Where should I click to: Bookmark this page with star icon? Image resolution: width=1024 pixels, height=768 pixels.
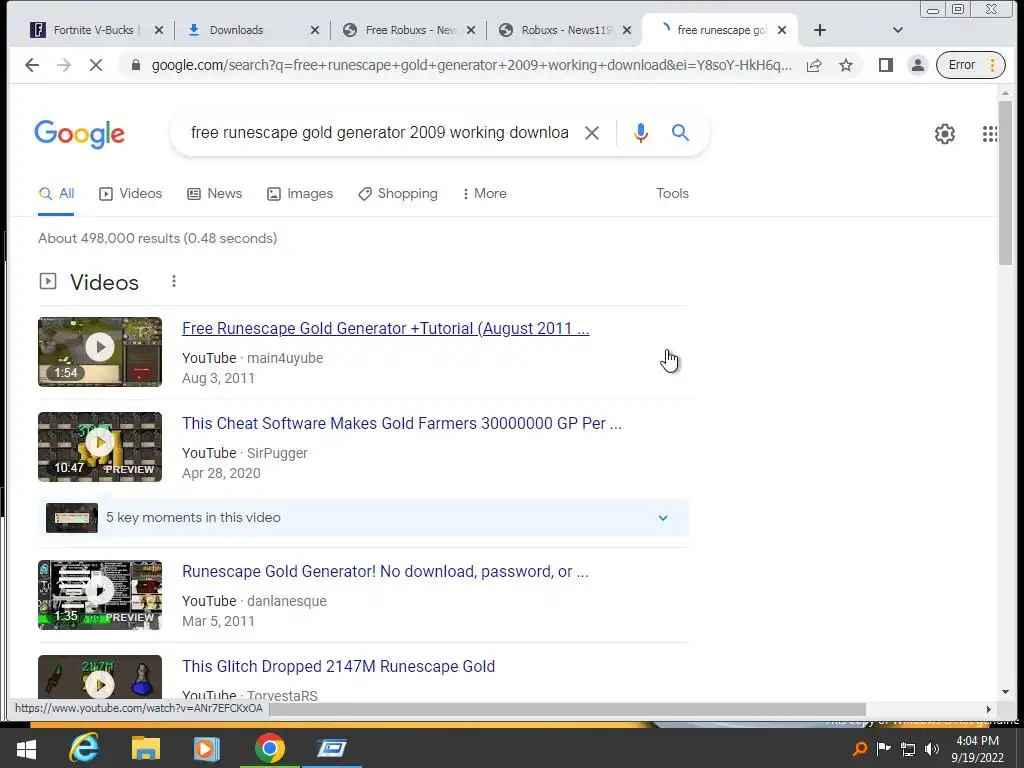pyautogui.click(x=846, y=65)
